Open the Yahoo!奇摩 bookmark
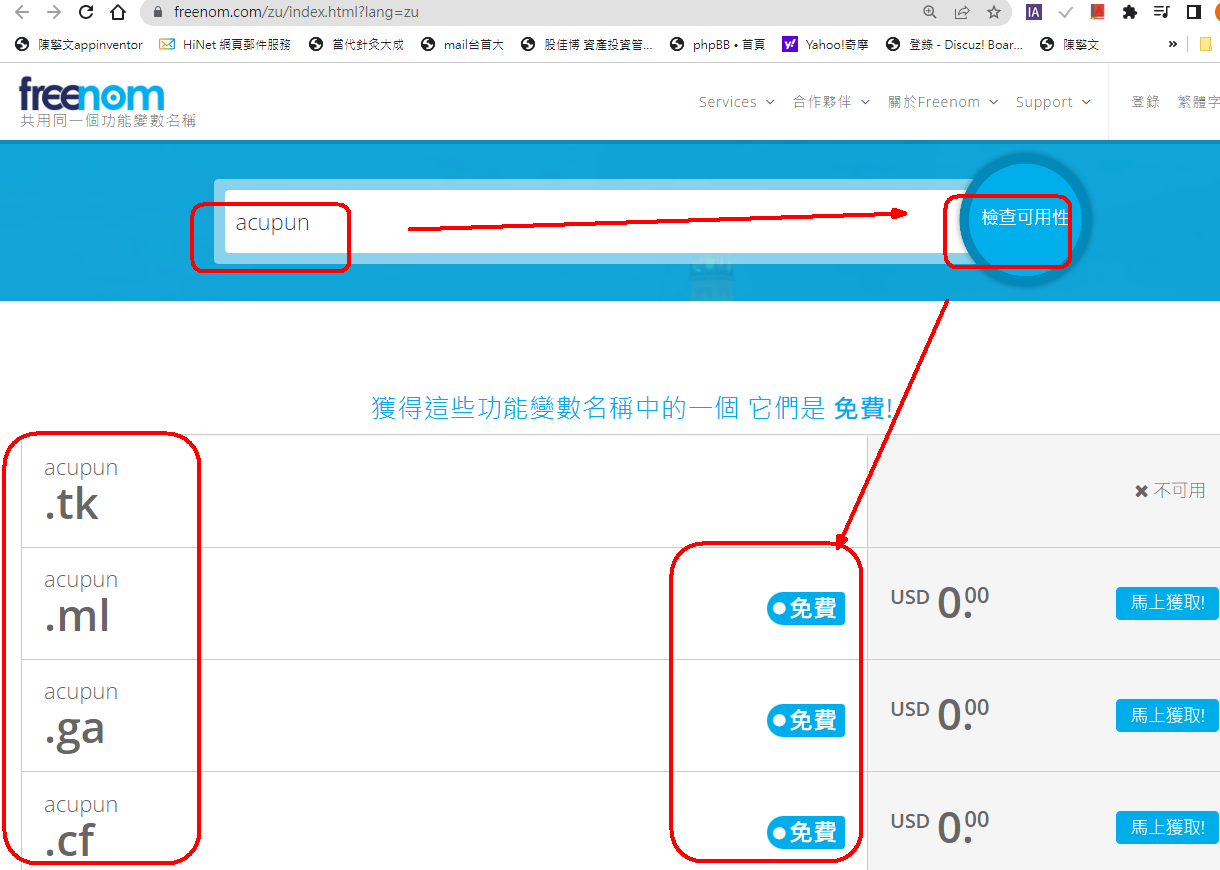The height and width of the screenshot is (870, 1220). (x=826, y=44)
